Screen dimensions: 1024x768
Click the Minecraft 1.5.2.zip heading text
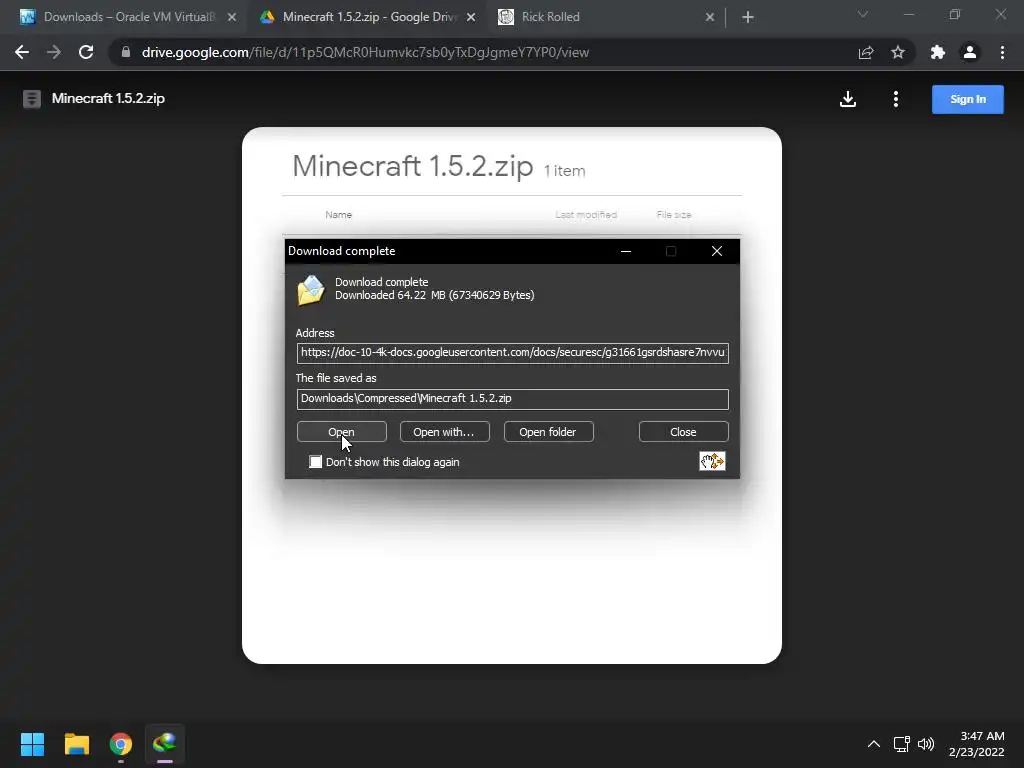point(413,166)
